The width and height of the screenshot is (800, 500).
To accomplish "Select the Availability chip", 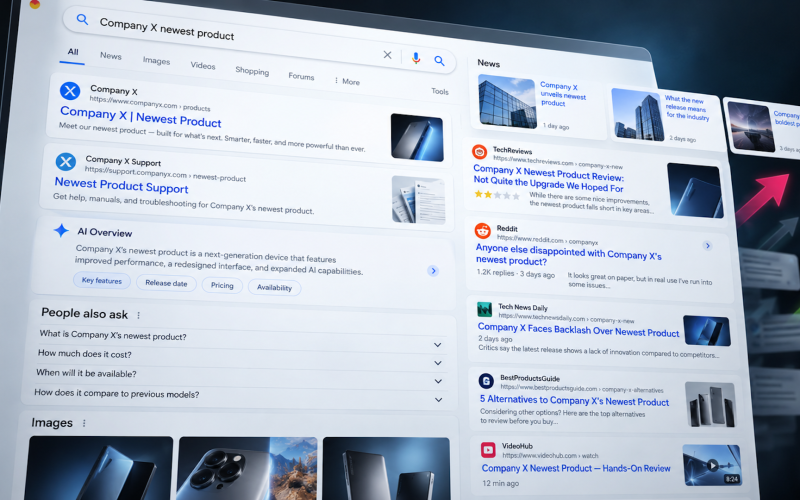I will pyautogui.click(x=274, y=288).
